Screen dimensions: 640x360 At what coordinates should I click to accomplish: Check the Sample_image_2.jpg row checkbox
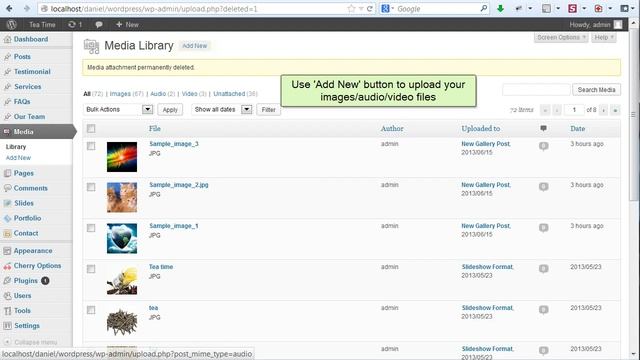coord(91,187)
